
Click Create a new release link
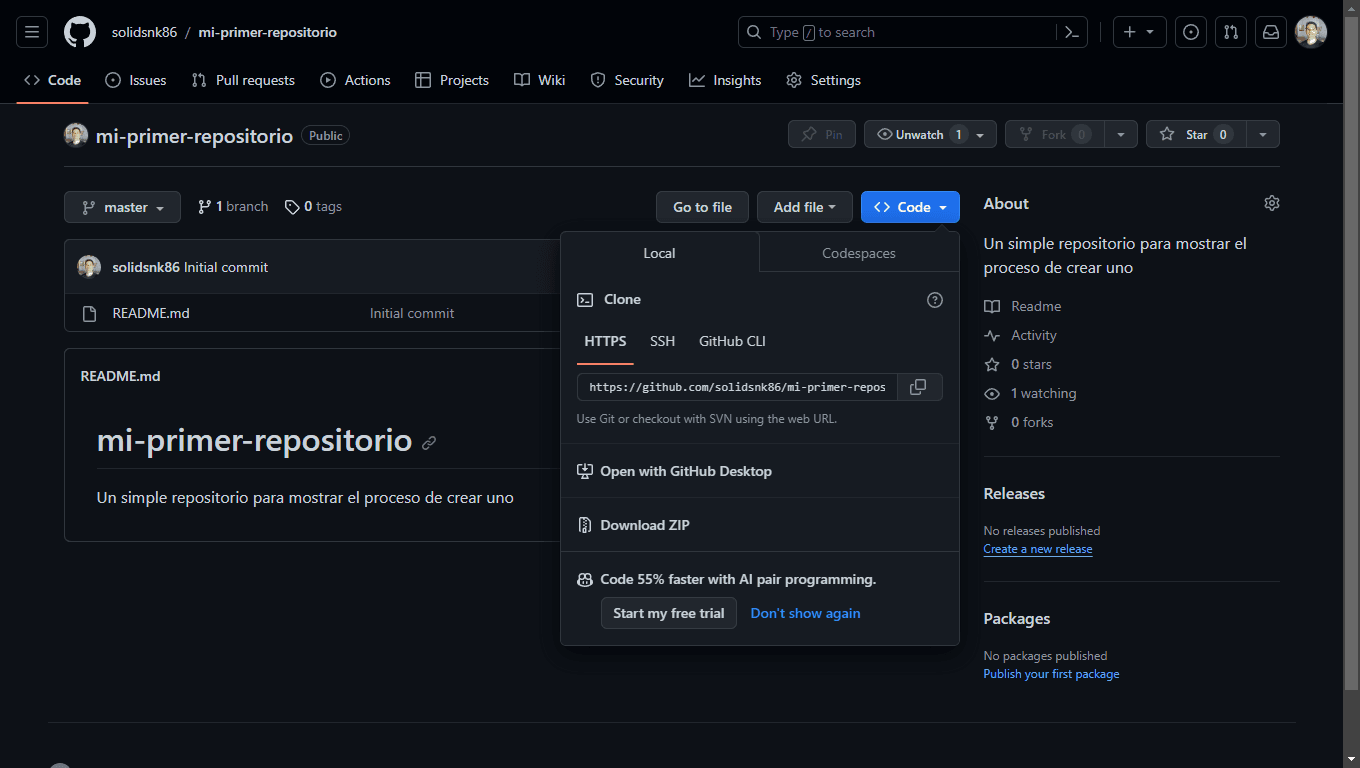tap(1038, 549)
